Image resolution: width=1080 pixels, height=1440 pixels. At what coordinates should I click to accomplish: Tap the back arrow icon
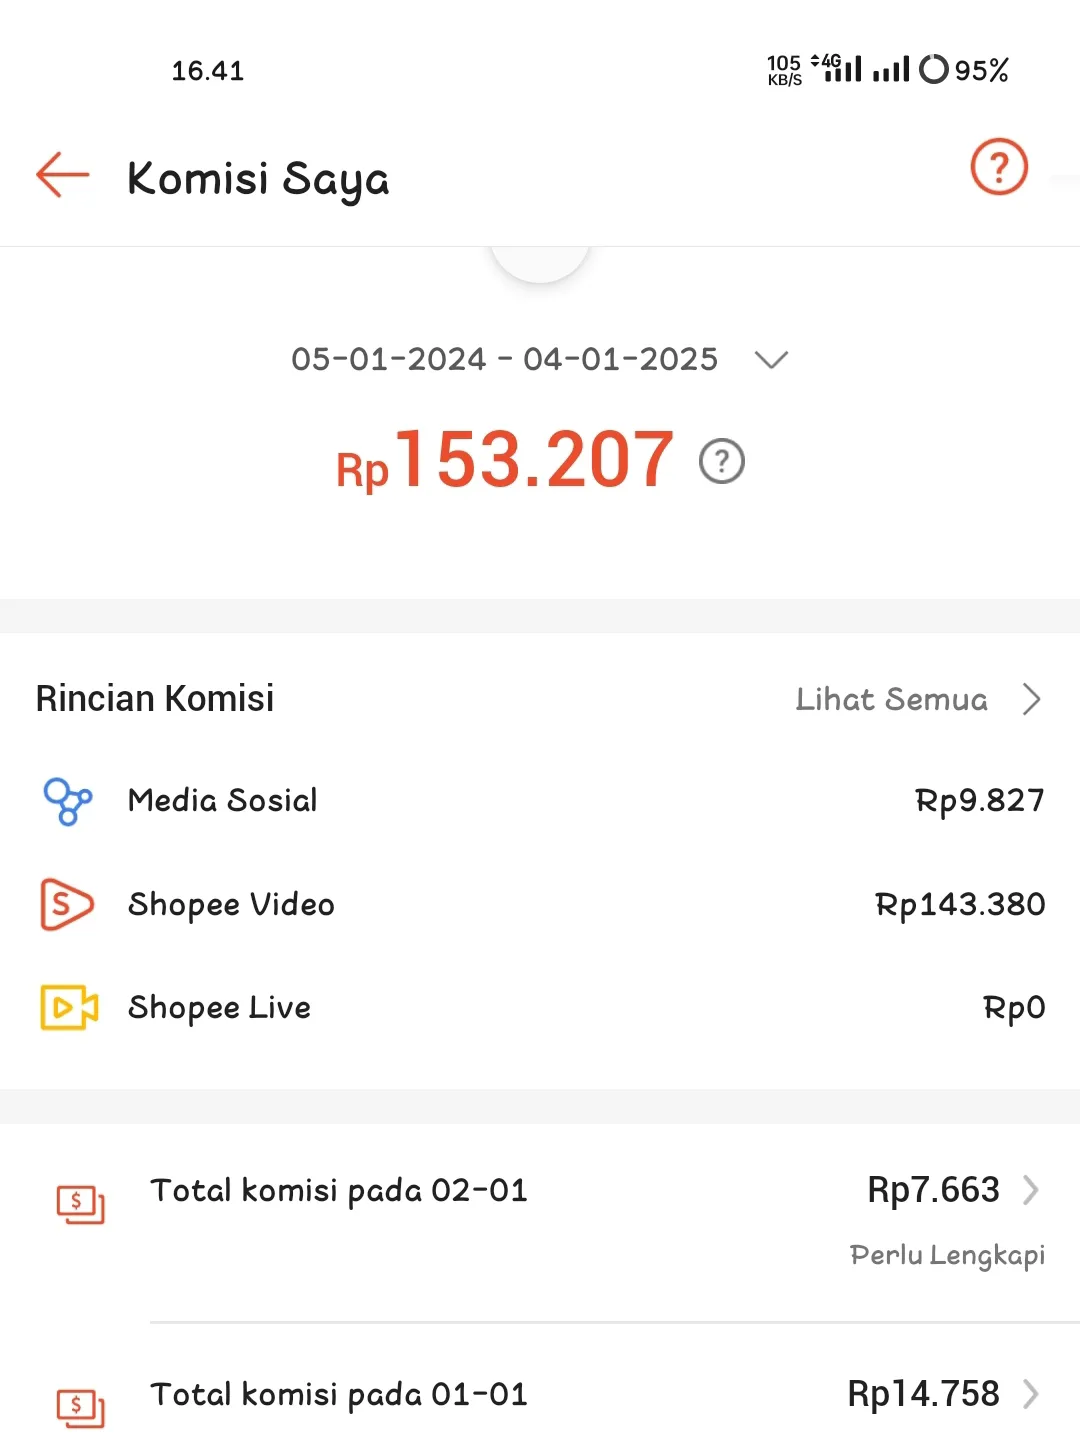(62, 176)
